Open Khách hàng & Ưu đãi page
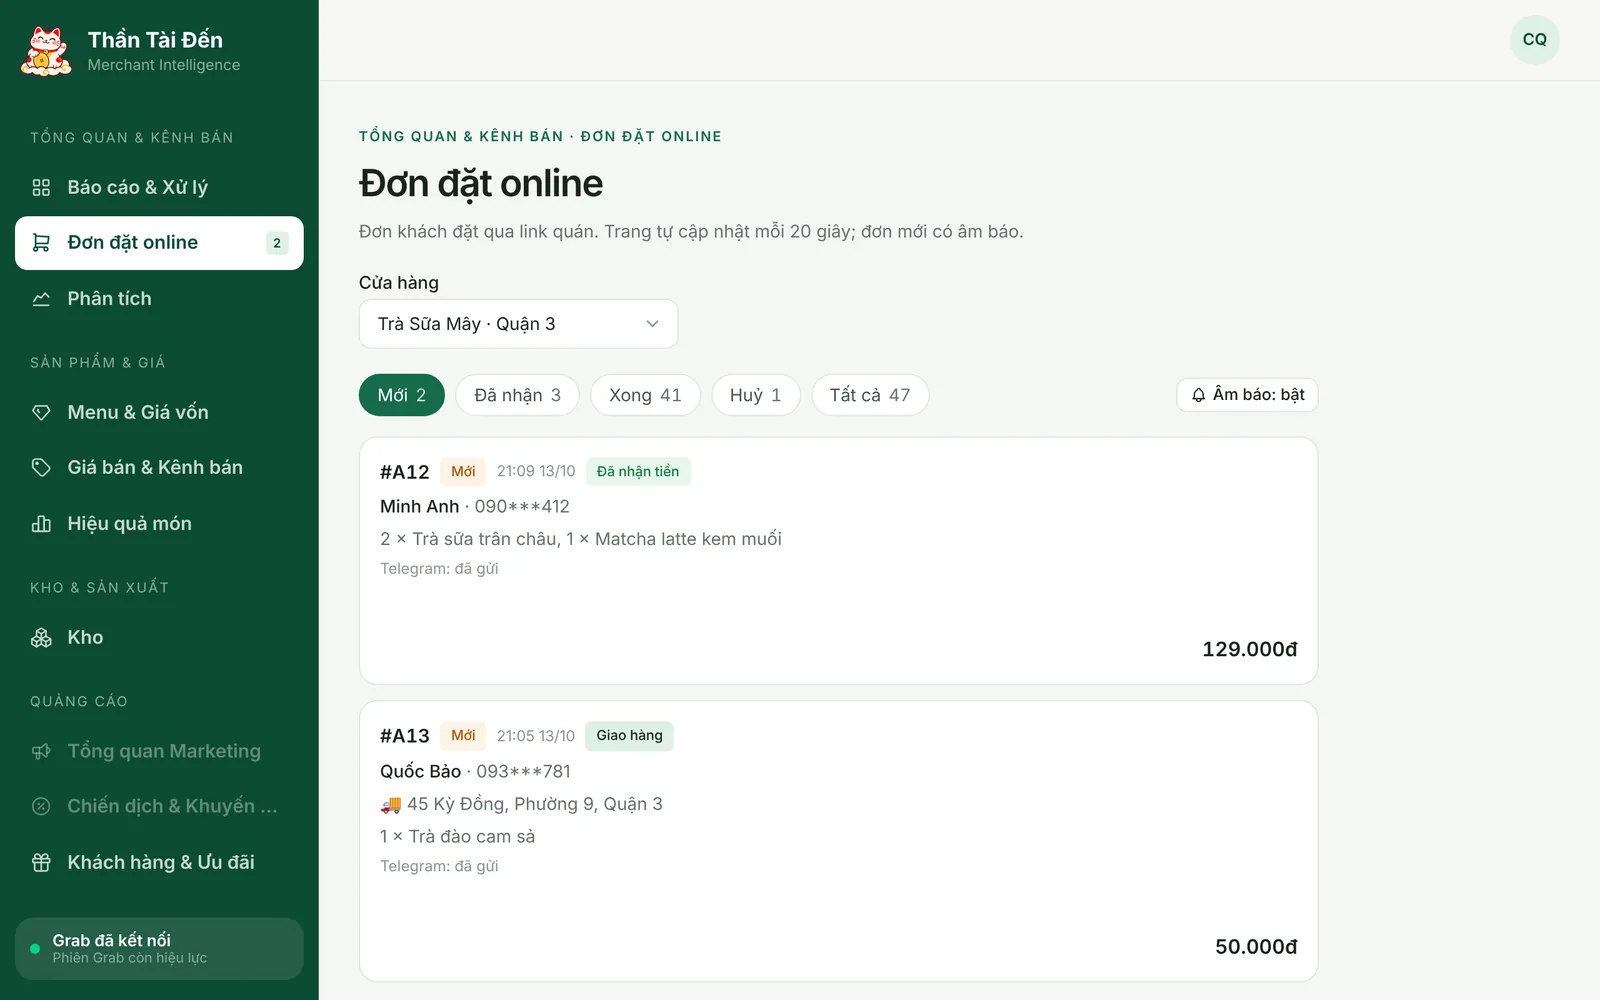Image resolution: width=1600 pixels, height=1000 pixels. pyautogui.click(x=159, y=862)
